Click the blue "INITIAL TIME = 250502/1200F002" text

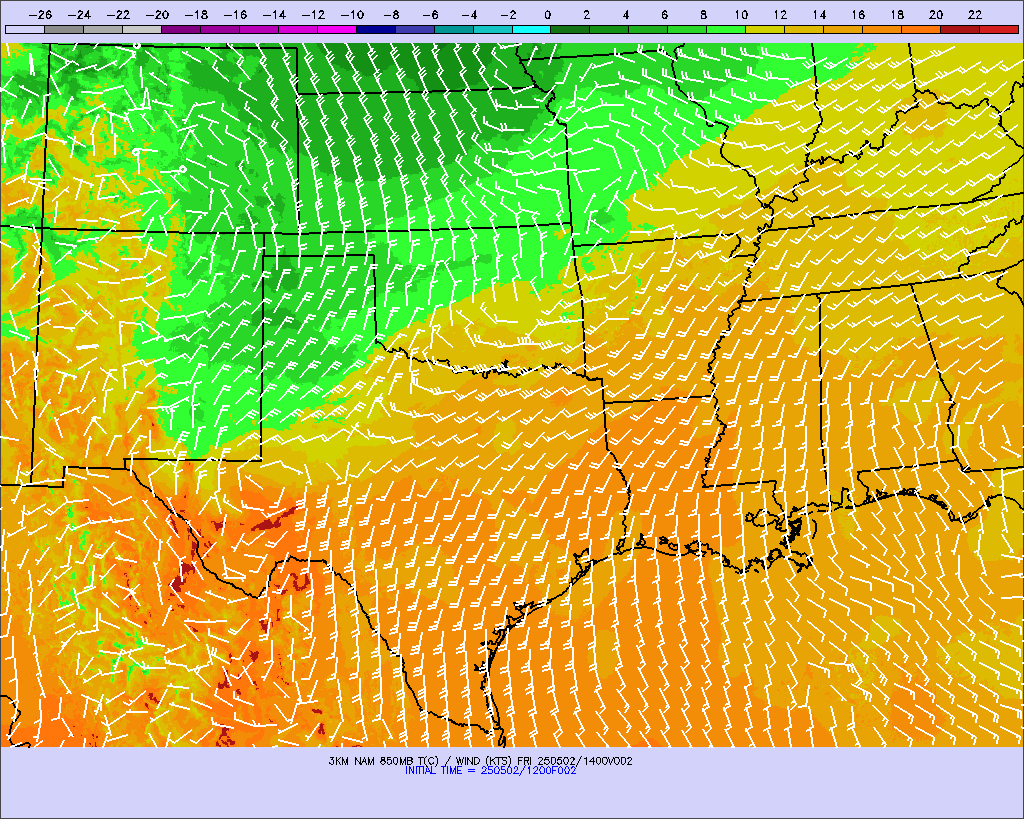(x=490, y=771)
